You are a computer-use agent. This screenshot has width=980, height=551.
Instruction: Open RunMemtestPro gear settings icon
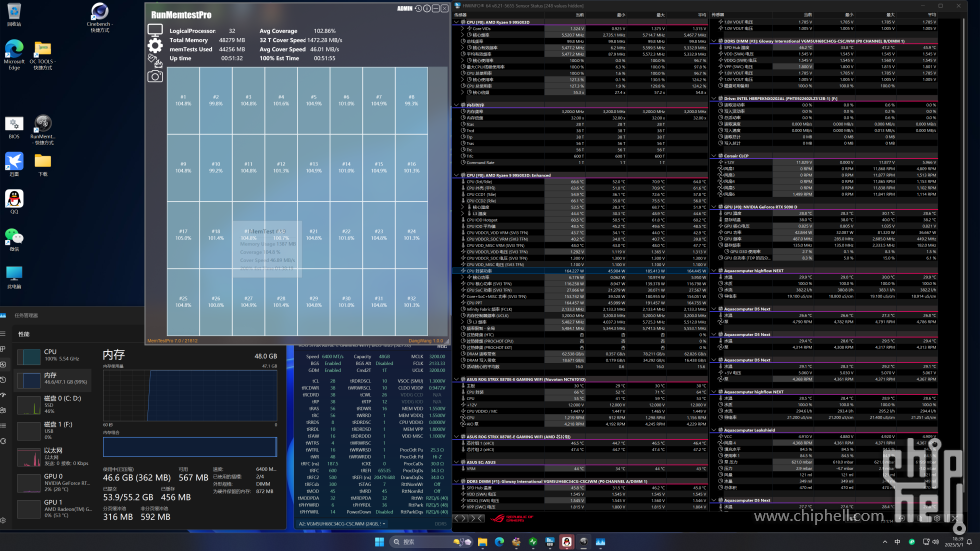[x=155, y=45]
